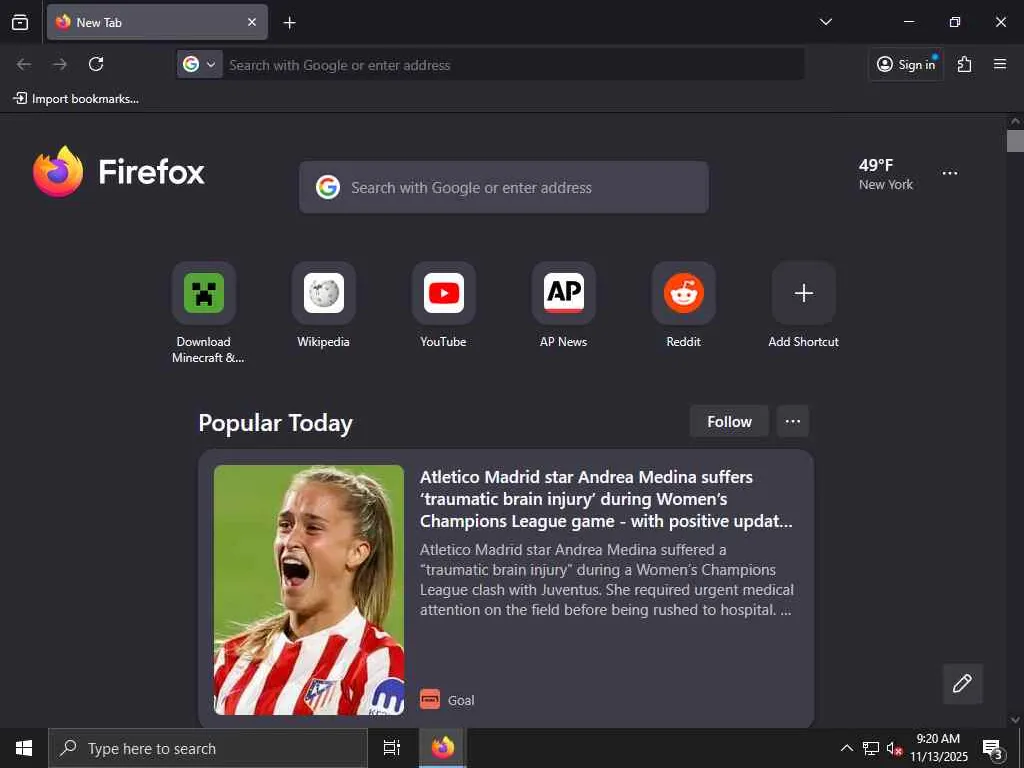
Task: Expand the list all tabs chevron
Action: 825,22
